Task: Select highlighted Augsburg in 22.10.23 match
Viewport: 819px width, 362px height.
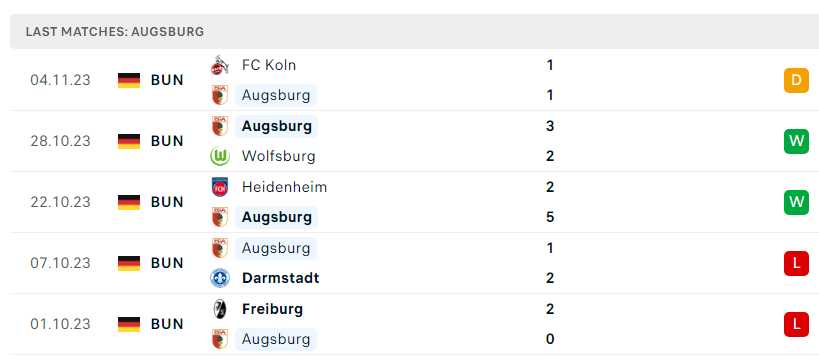Action: (x=276, y=217)
